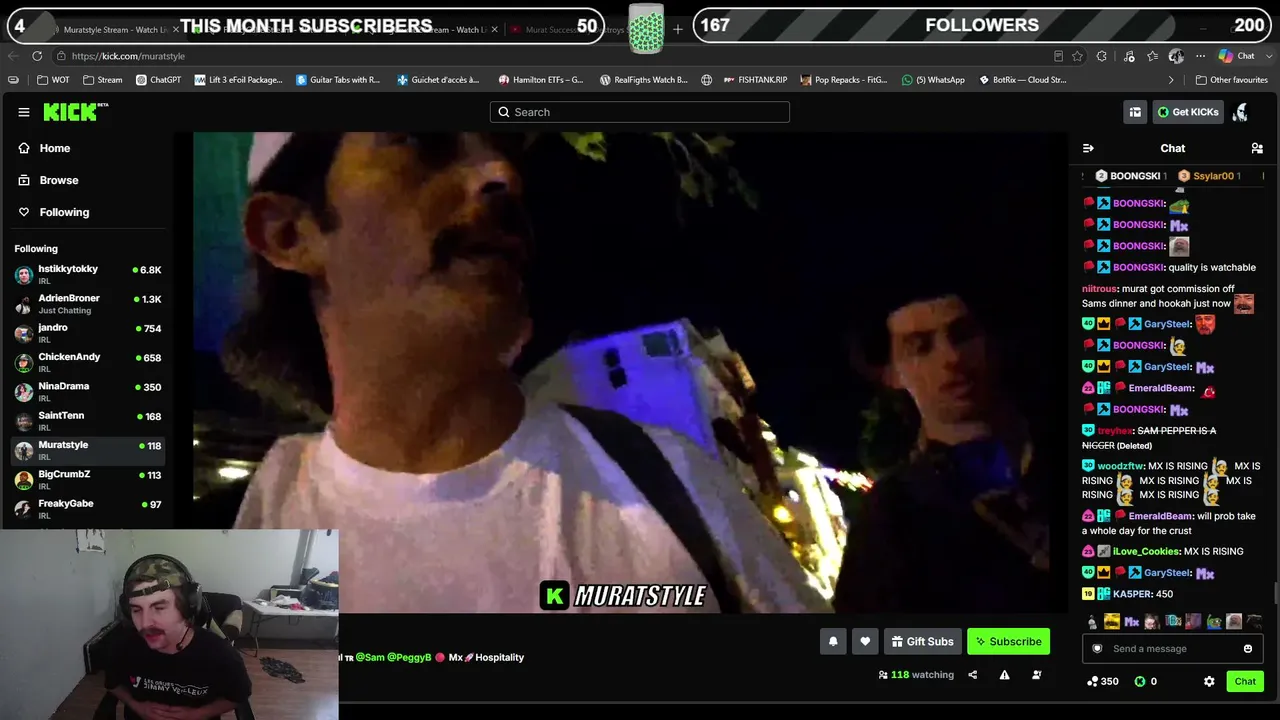
Task: Click niitrous username in chat
Action: (1099, 289)
